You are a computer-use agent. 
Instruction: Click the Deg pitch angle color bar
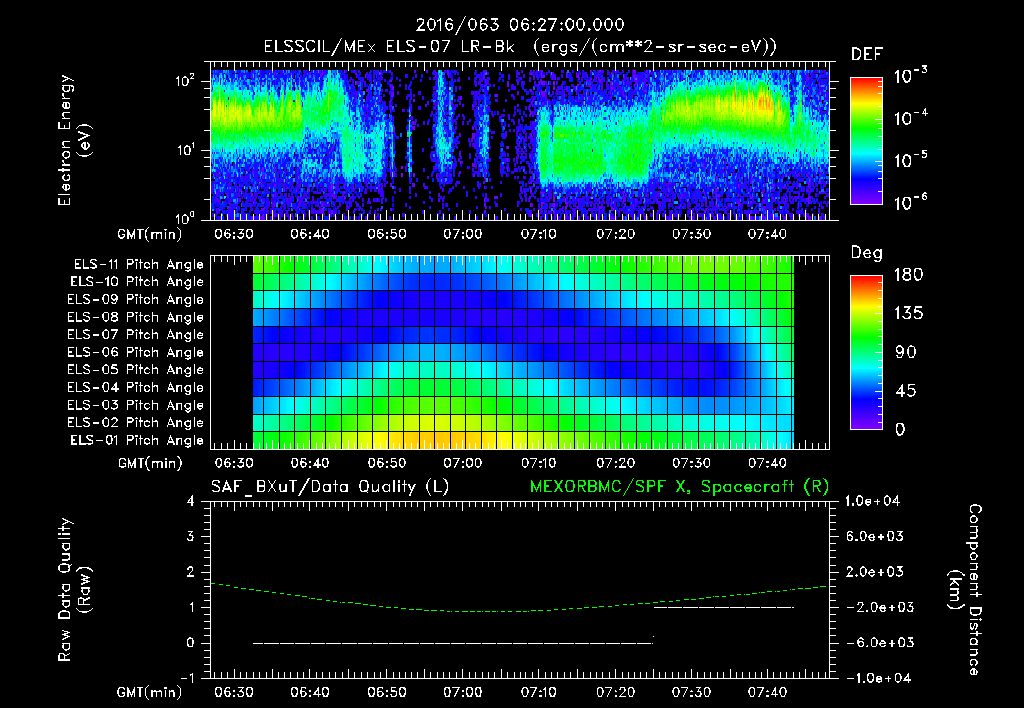click(866, 352)
